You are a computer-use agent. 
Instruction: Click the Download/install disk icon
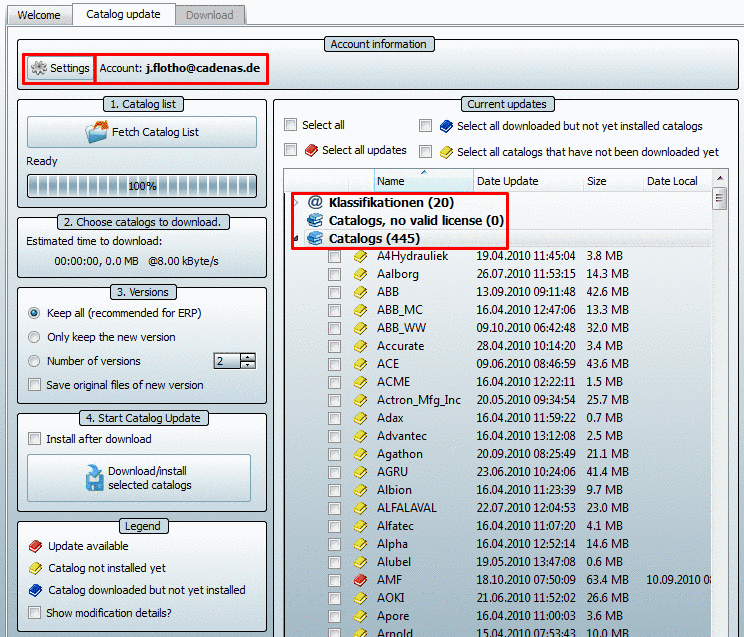tap(94, 477)
